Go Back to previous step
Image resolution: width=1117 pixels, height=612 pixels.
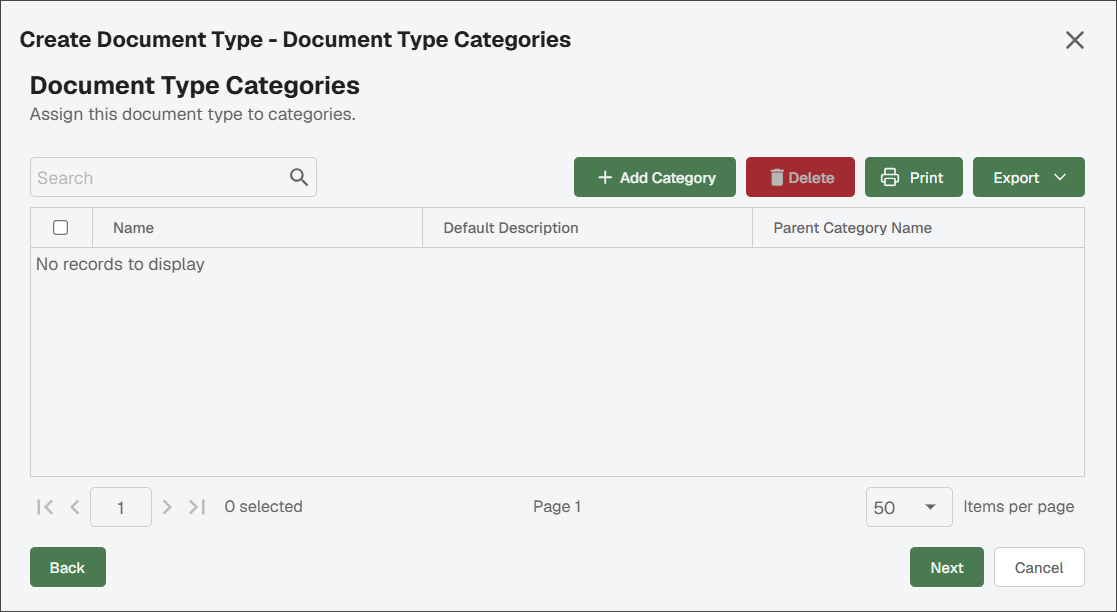(68, 567)
